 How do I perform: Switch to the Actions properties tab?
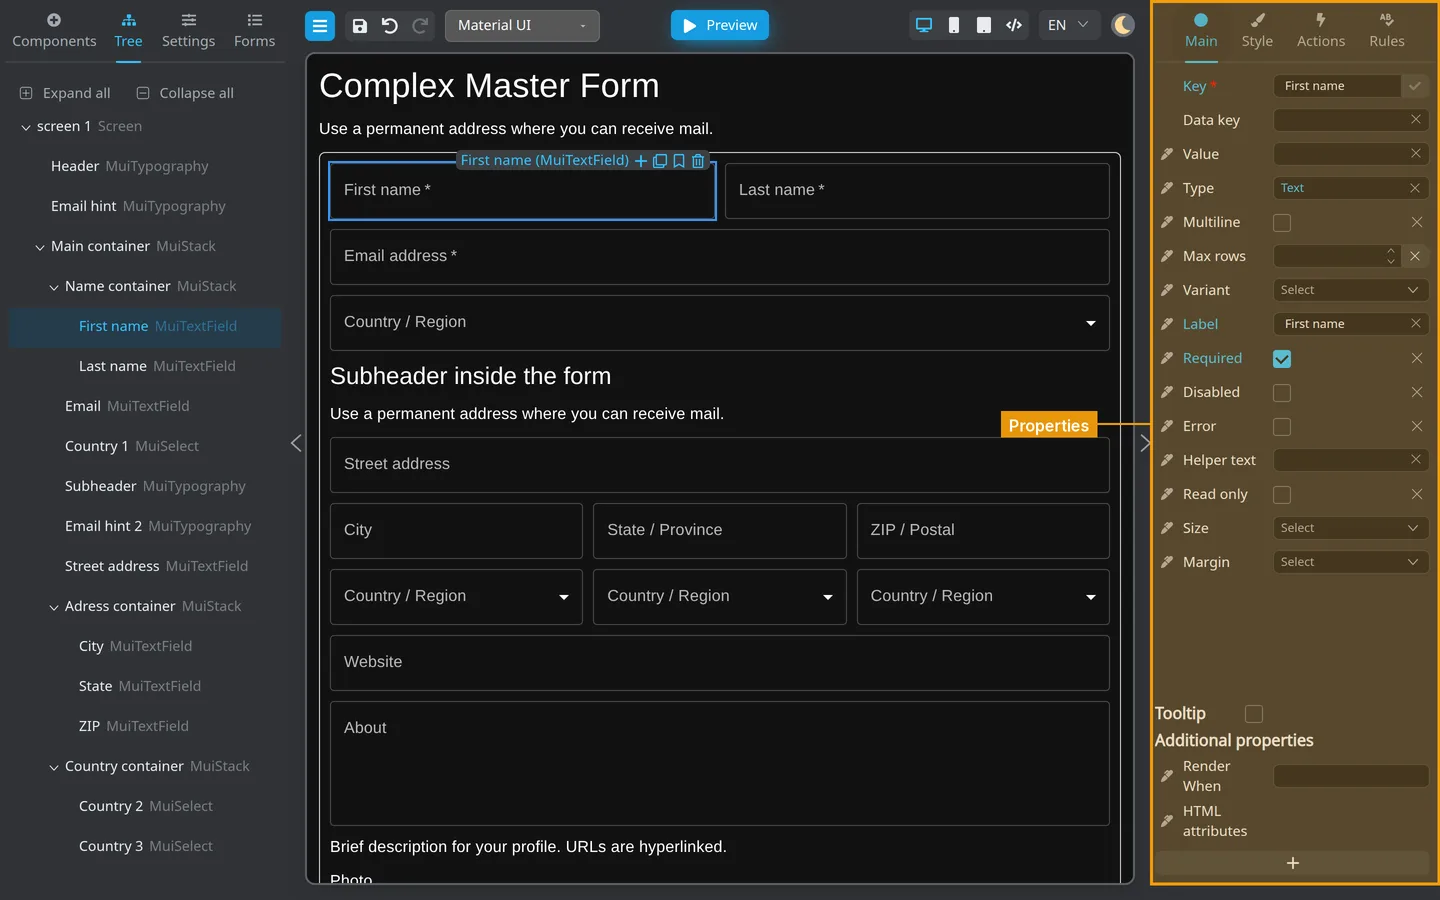[x=1321, y=31]
